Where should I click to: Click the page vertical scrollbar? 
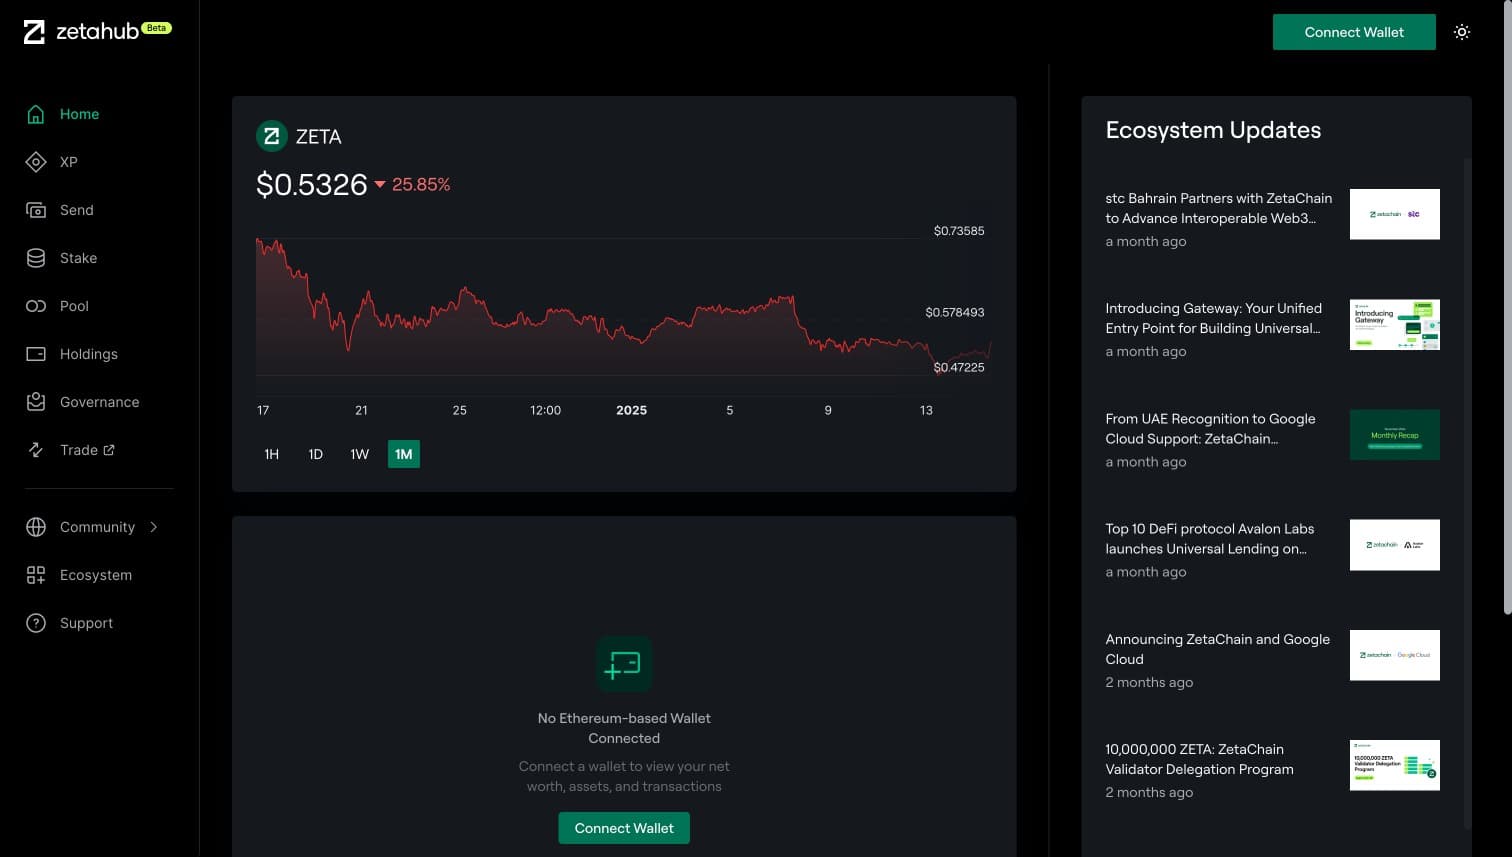[x=1507, y=308]
